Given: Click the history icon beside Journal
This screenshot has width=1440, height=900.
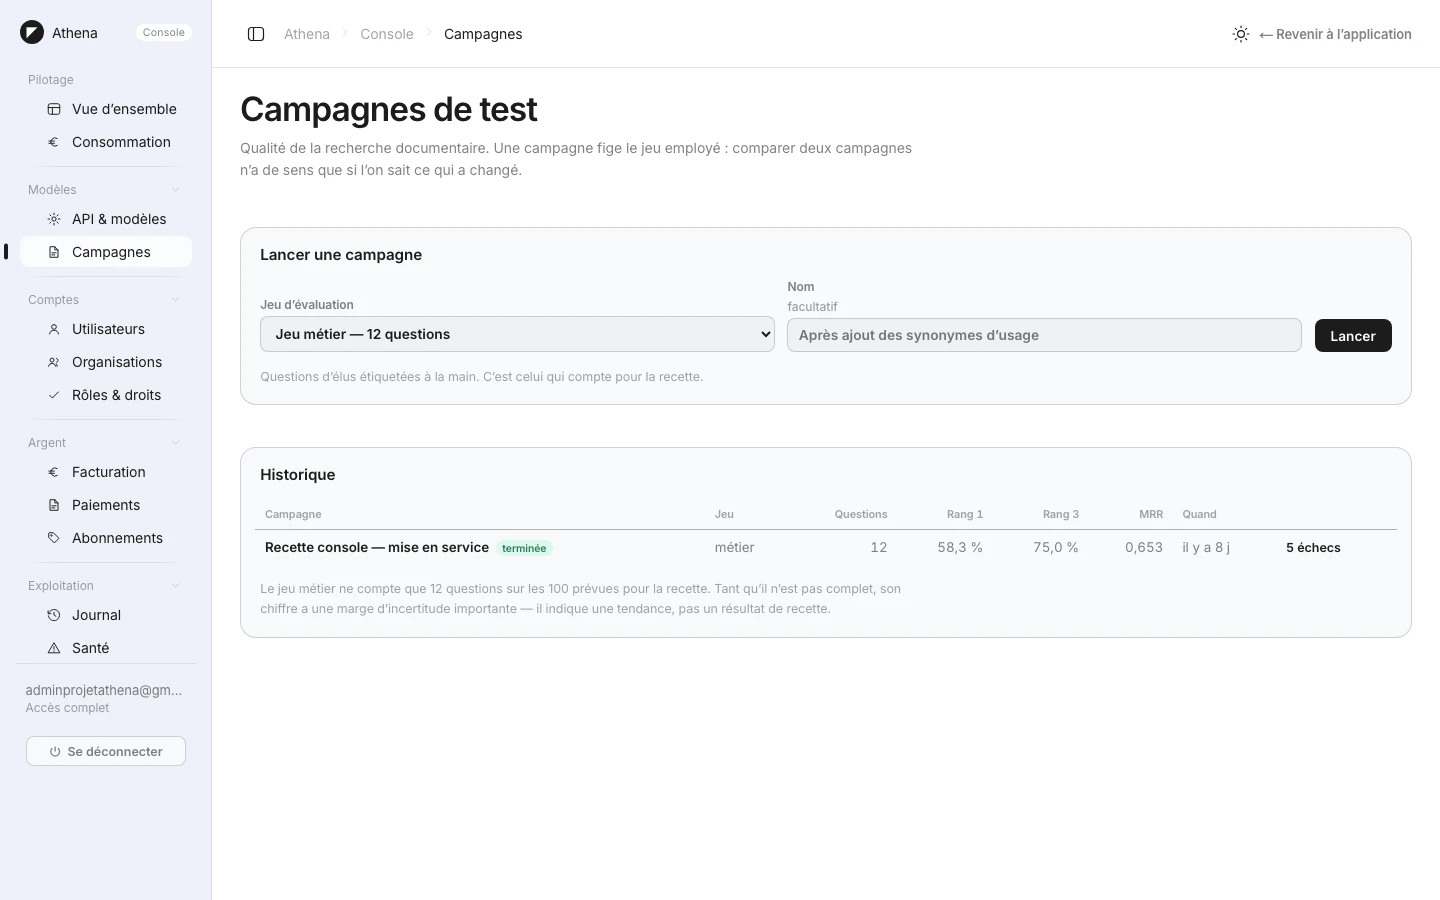Looking at the screenshot, I should click(x=54, y=615).
